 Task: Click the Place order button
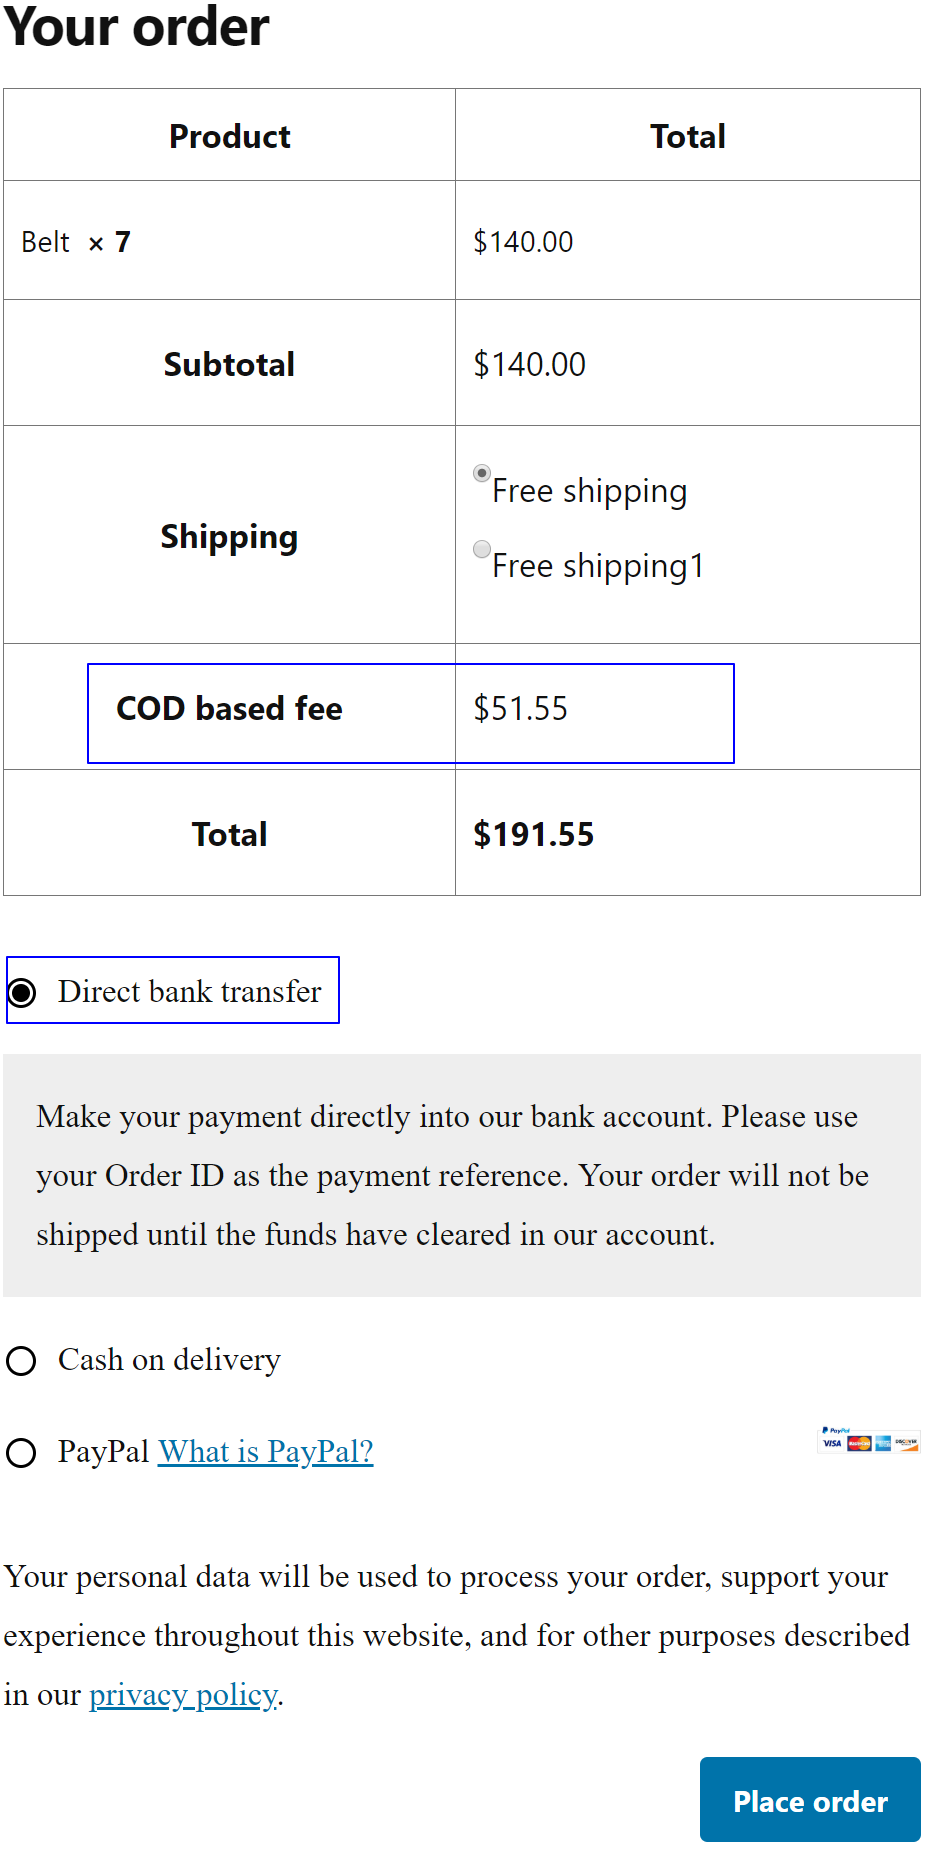point(809,1800)
